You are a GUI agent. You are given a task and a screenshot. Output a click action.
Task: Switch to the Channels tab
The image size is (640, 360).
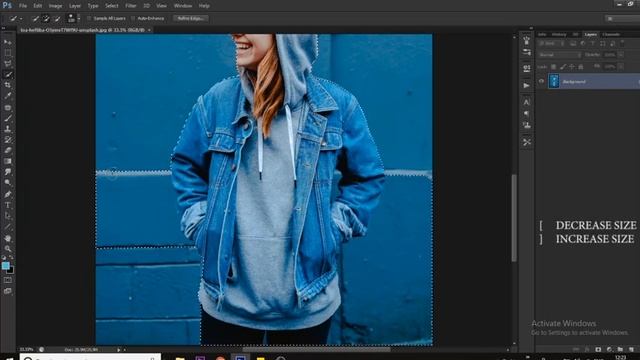click(611, 35)
